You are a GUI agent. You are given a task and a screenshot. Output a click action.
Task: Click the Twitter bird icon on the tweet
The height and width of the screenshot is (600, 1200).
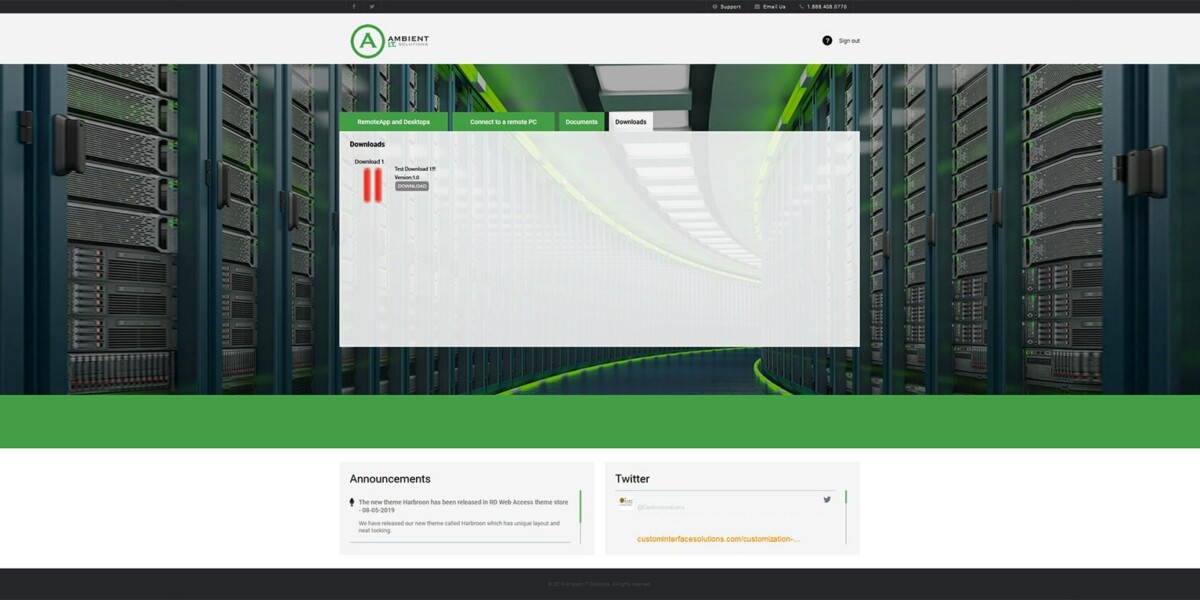(x=827, y=499)
